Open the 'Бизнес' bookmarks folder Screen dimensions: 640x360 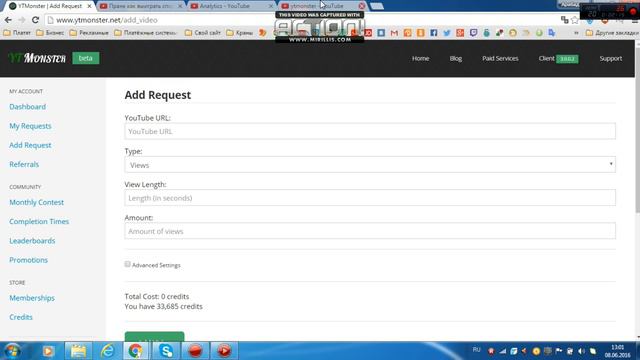point(50,33)
